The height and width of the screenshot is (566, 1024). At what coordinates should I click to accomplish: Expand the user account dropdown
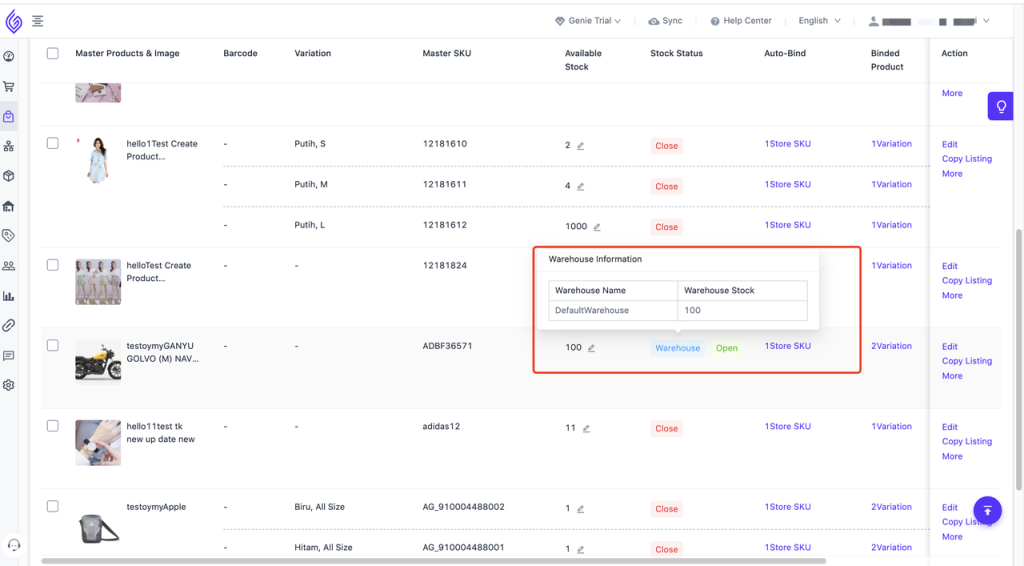pyautogui.click(x=929, y=21)
